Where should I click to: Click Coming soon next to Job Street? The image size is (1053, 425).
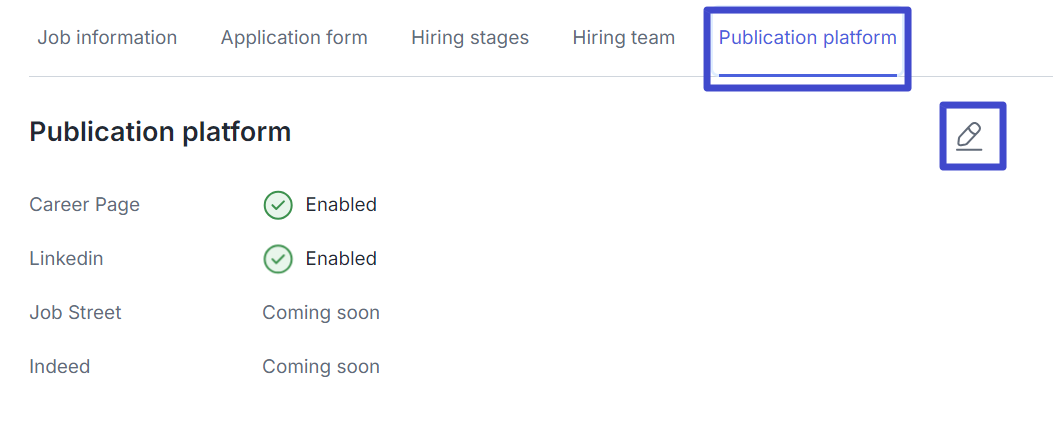pos(321,313)
